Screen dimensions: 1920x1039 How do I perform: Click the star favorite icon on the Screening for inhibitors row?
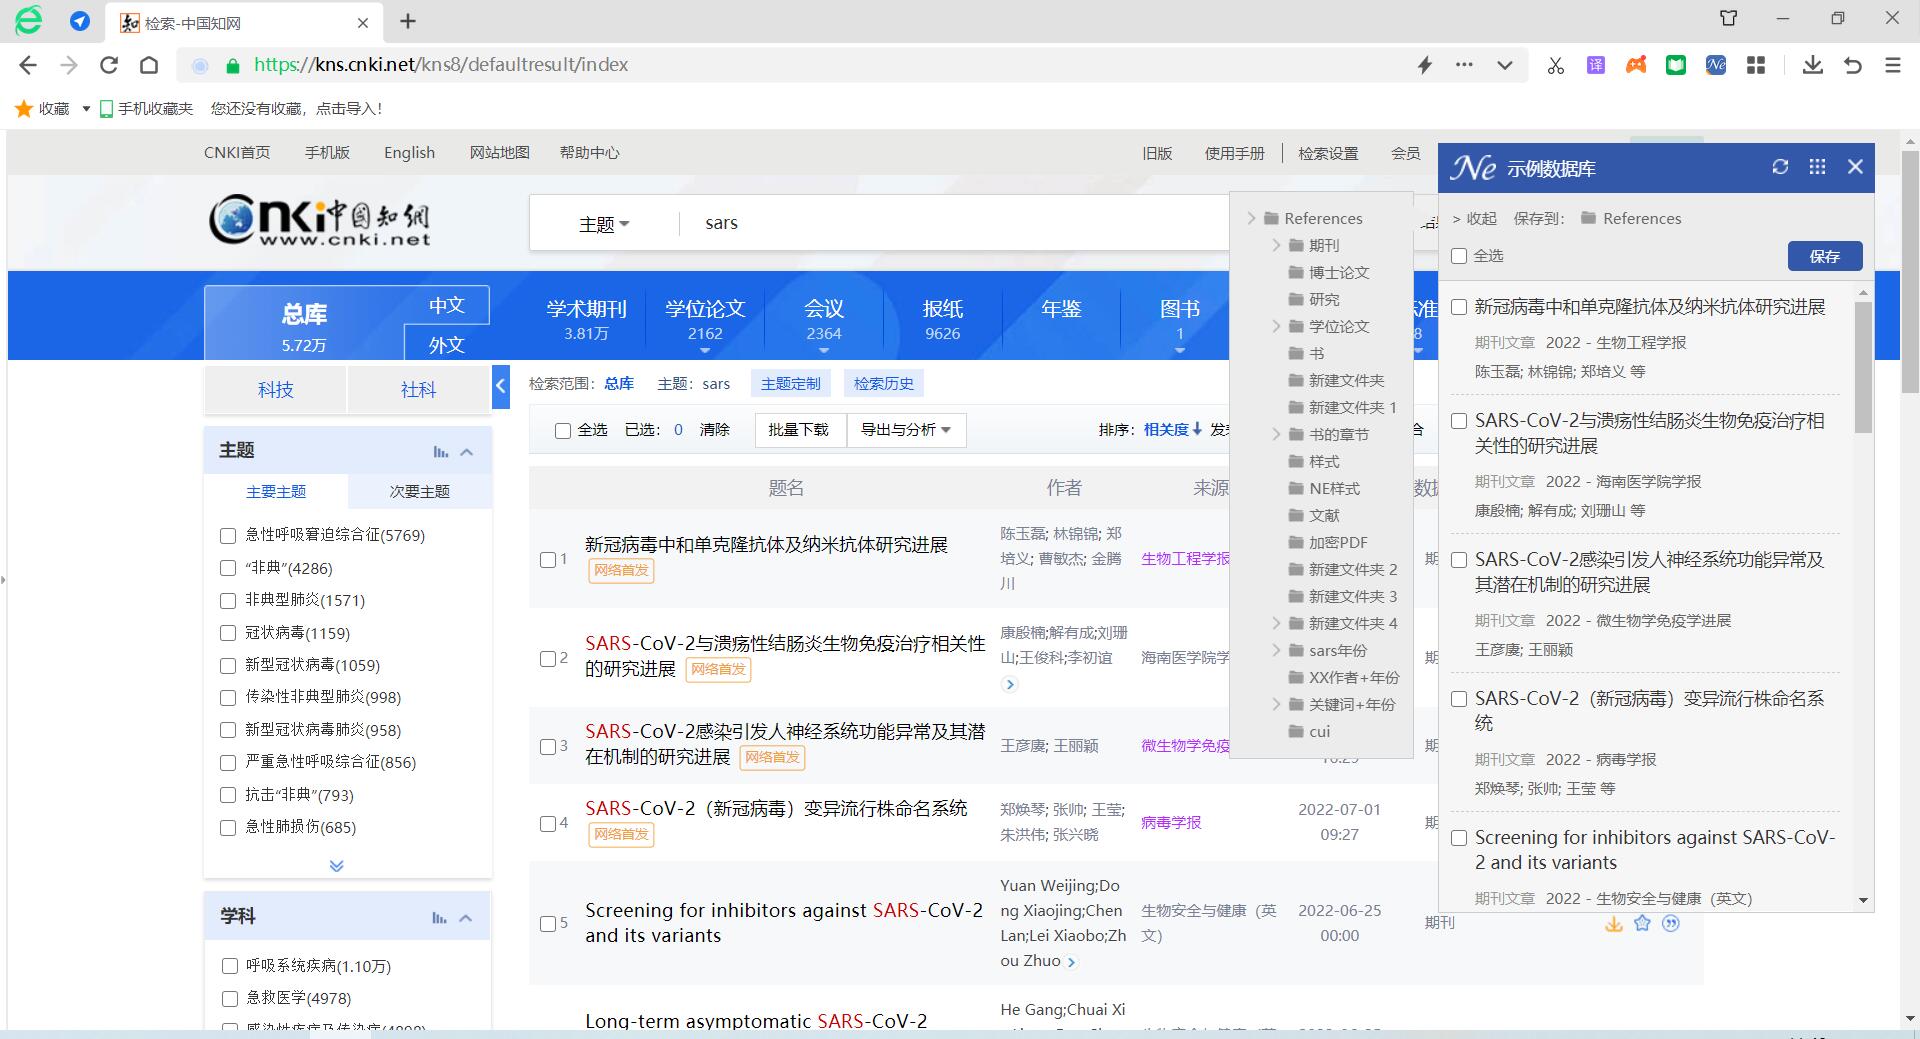point(1642,923)
